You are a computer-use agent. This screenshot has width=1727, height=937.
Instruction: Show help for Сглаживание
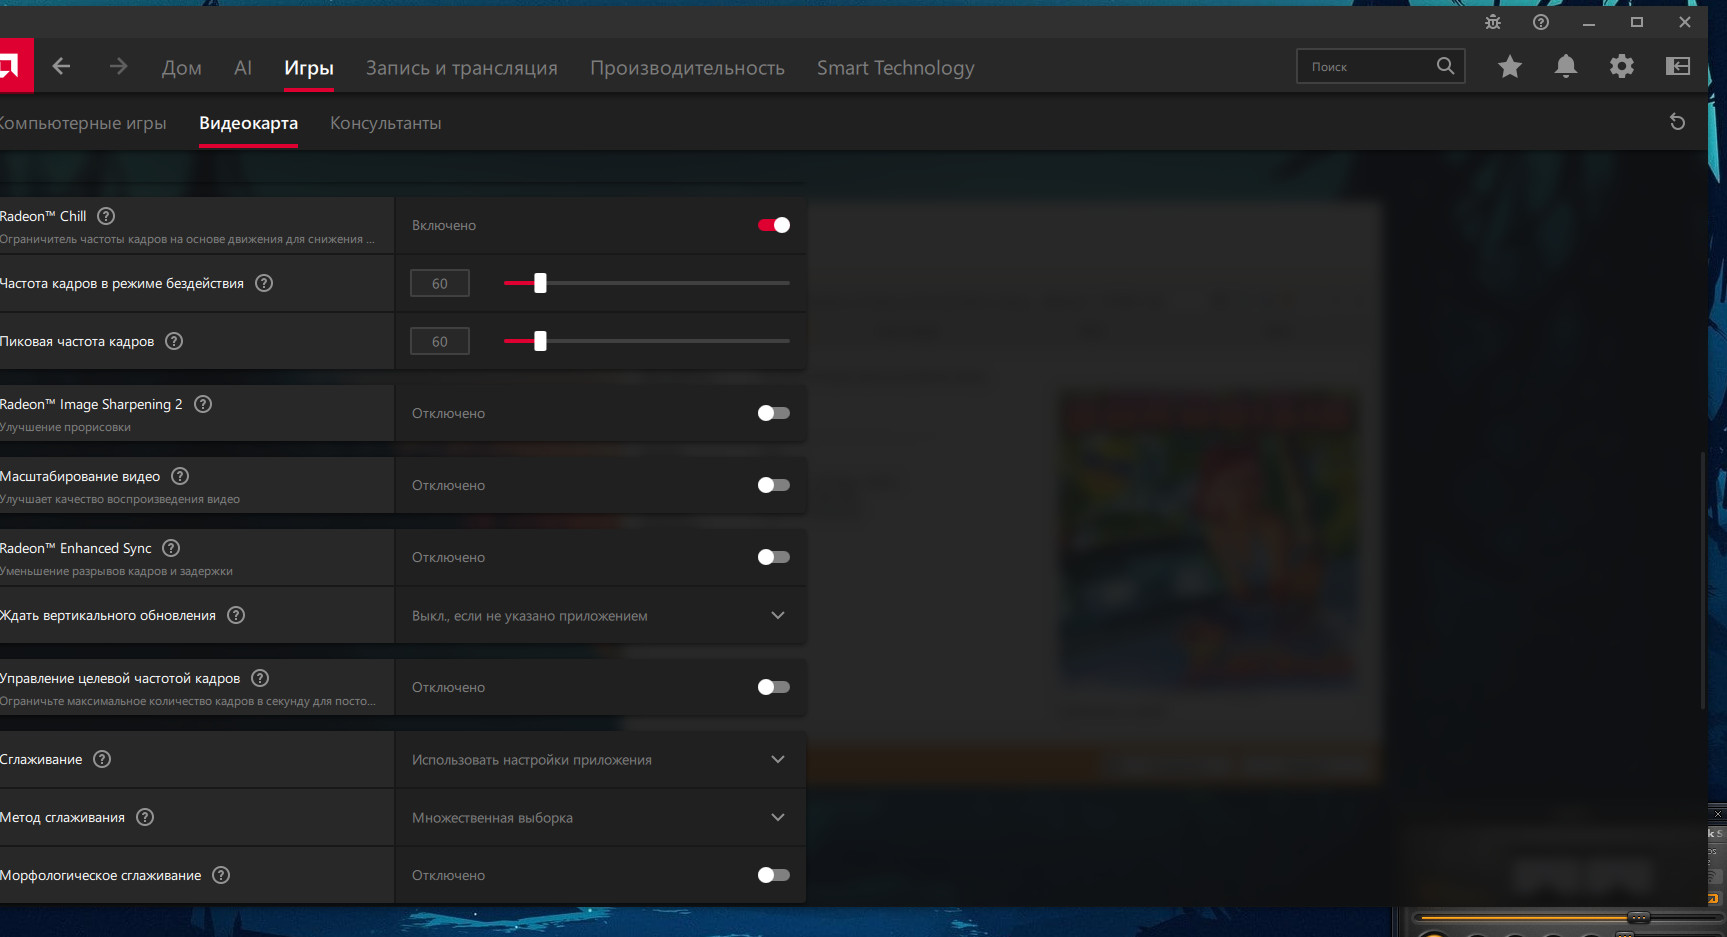(x=102, y=759)
